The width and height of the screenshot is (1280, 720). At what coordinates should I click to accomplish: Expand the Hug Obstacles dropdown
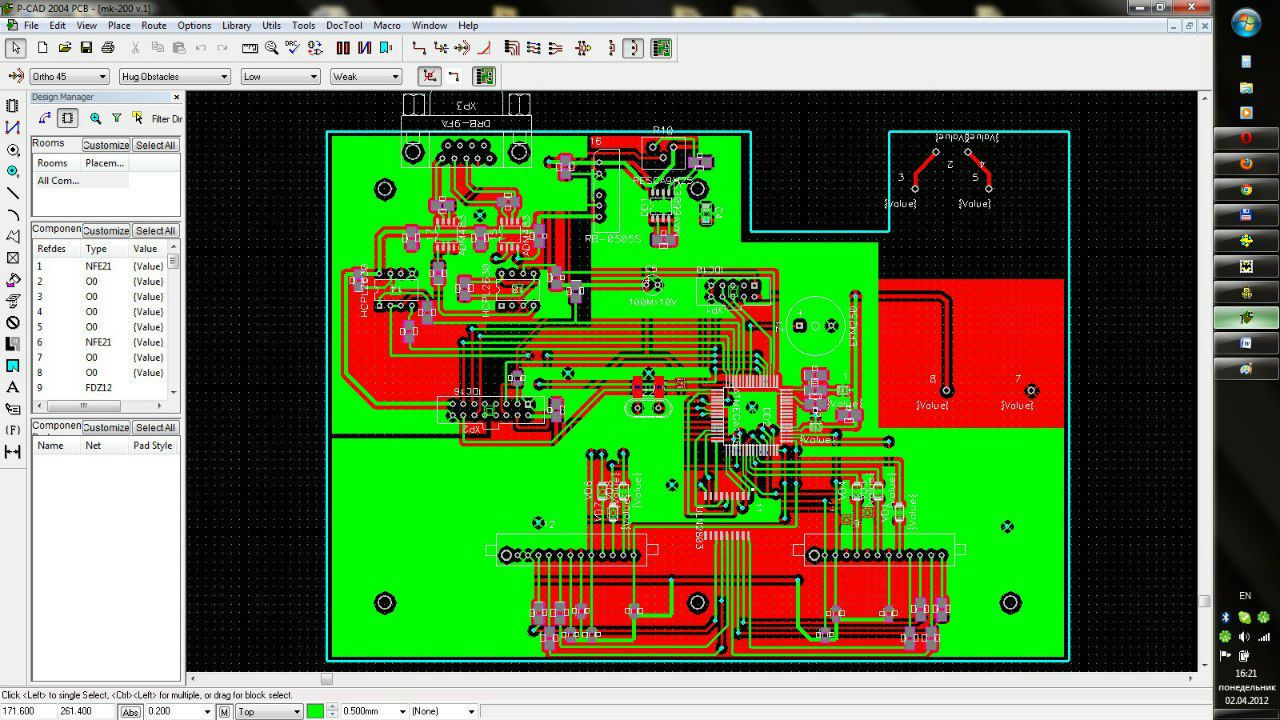[174, 76]
